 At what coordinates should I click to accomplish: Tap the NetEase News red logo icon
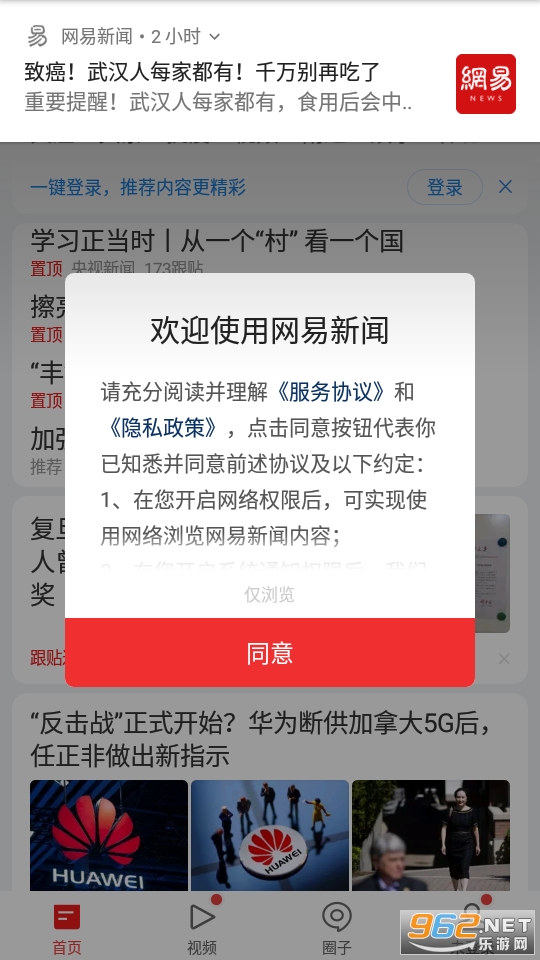(486, 84)
